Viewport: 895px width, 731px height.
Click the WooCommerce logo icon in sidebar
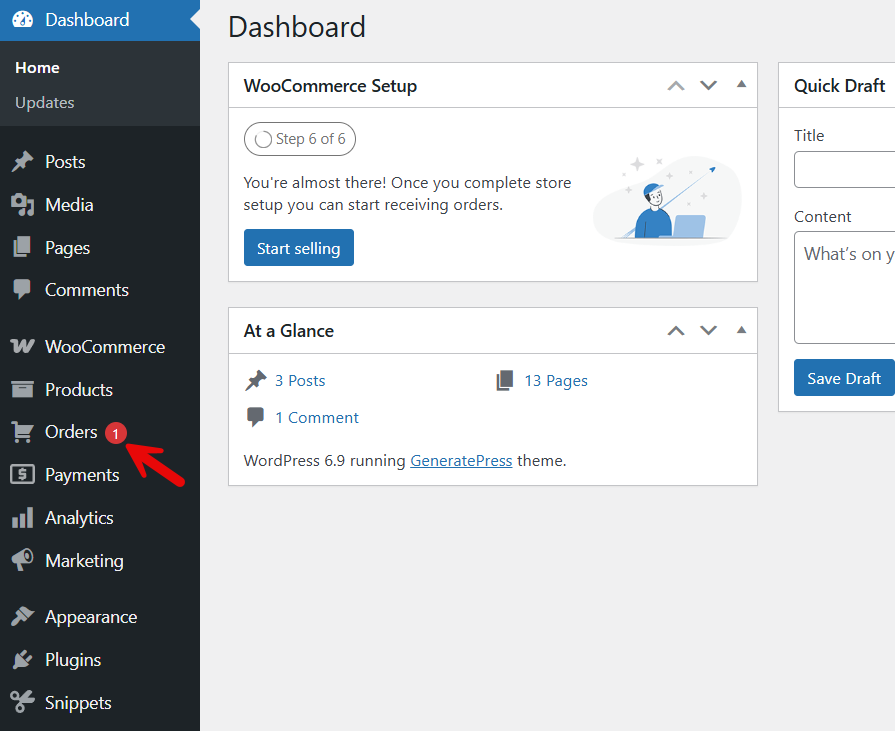point(22,347)
